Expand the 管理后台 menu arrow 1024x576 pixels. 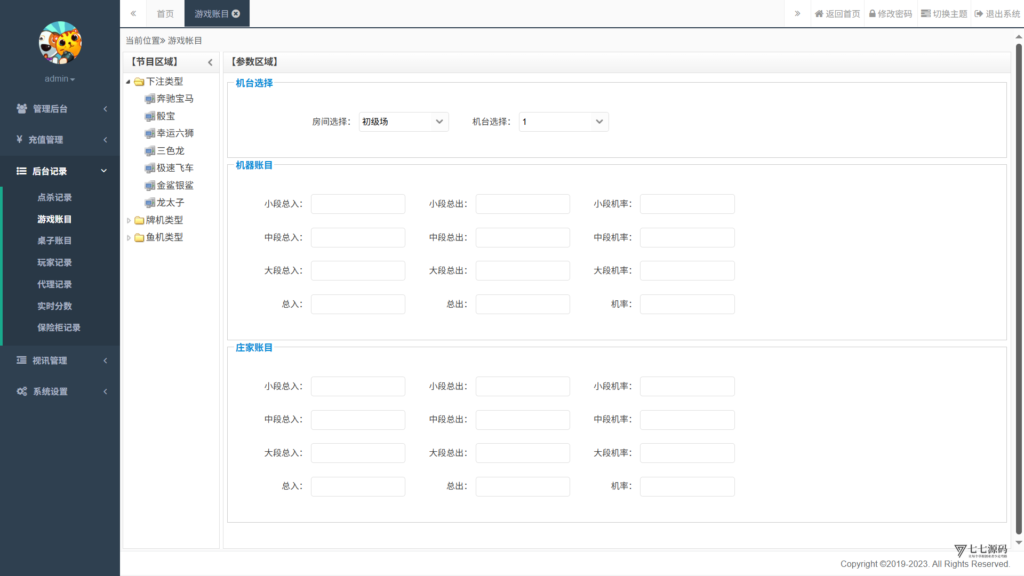tap(105, 109)
